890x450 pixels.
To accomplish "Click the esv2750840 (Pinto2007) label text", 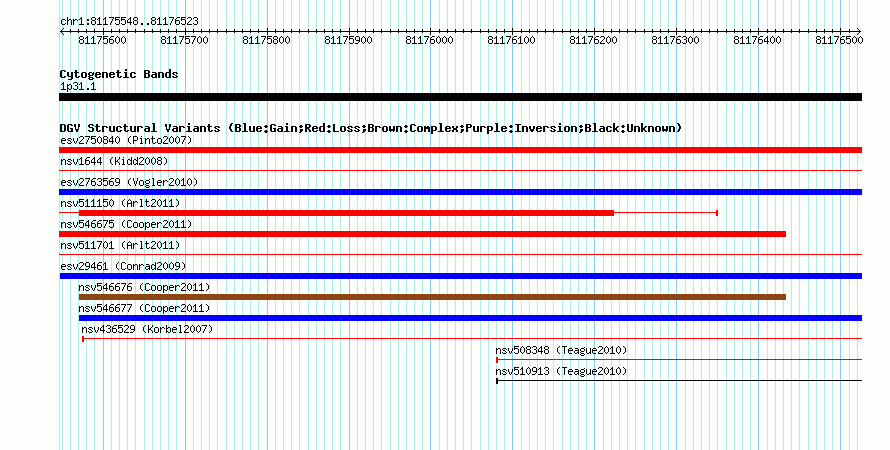I will pyautogui.click(x=126, y=140).
